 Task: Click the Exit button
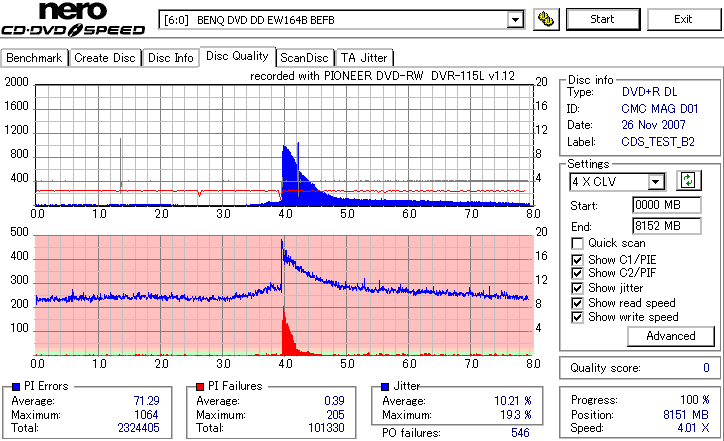(683, 19)
